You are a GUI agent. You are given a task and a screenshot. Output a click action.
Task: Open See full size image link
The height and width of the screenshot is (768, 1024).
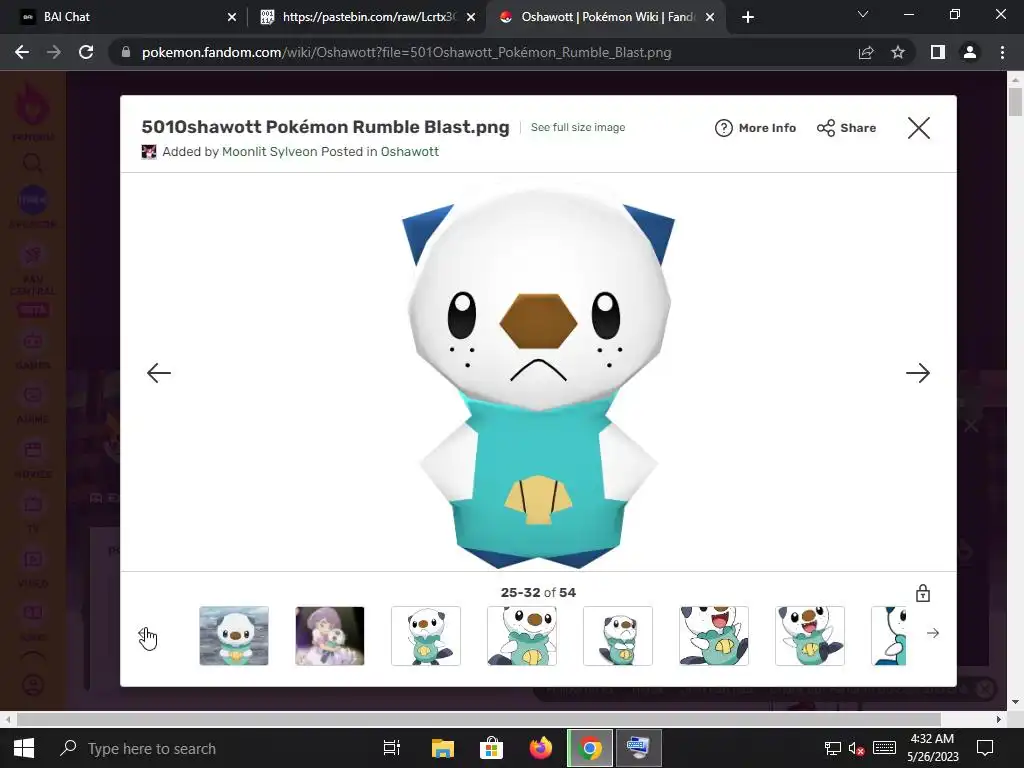click(x=577, y=127)
